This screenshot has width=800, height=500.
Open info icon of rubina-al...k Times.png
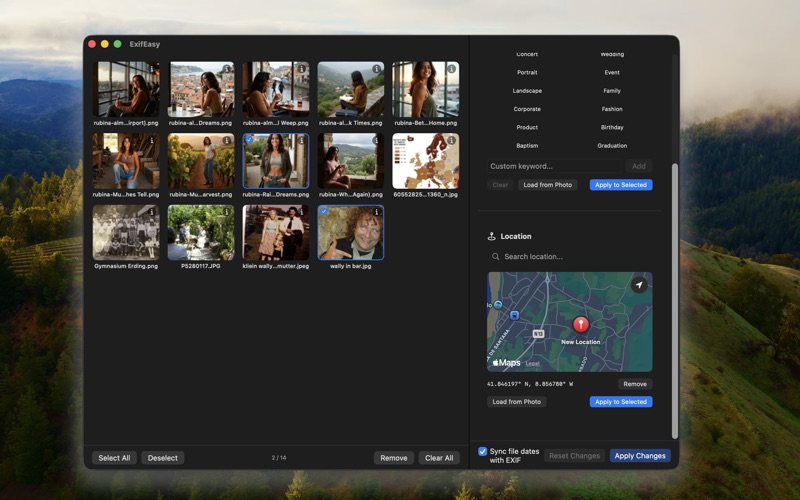[377, 68]
